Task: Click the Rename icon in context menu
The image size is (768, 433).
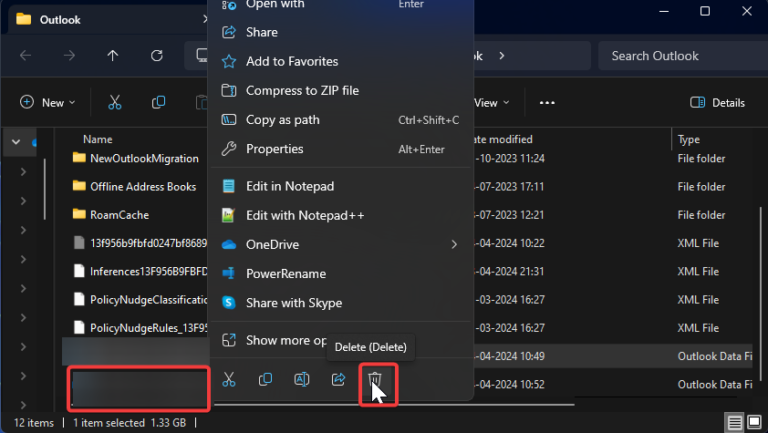Action: pos(301,380)
